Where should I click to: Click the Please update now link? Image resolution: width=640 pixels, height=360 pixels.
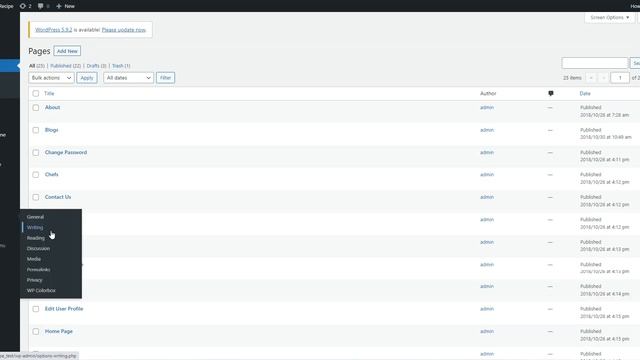[x=124, y=30]
